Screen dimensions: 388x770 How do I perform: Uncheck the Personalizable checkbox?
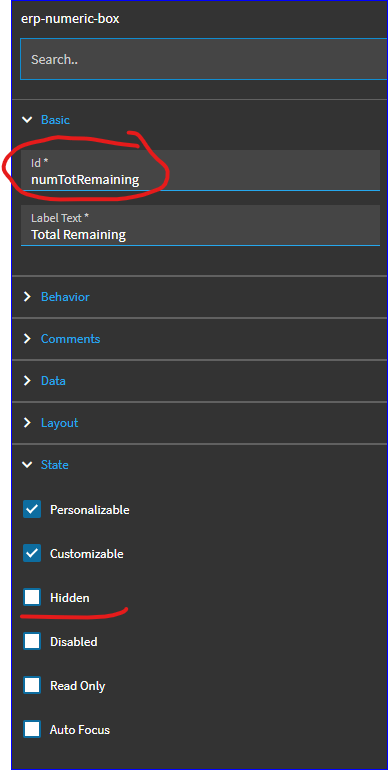[32, 509]
